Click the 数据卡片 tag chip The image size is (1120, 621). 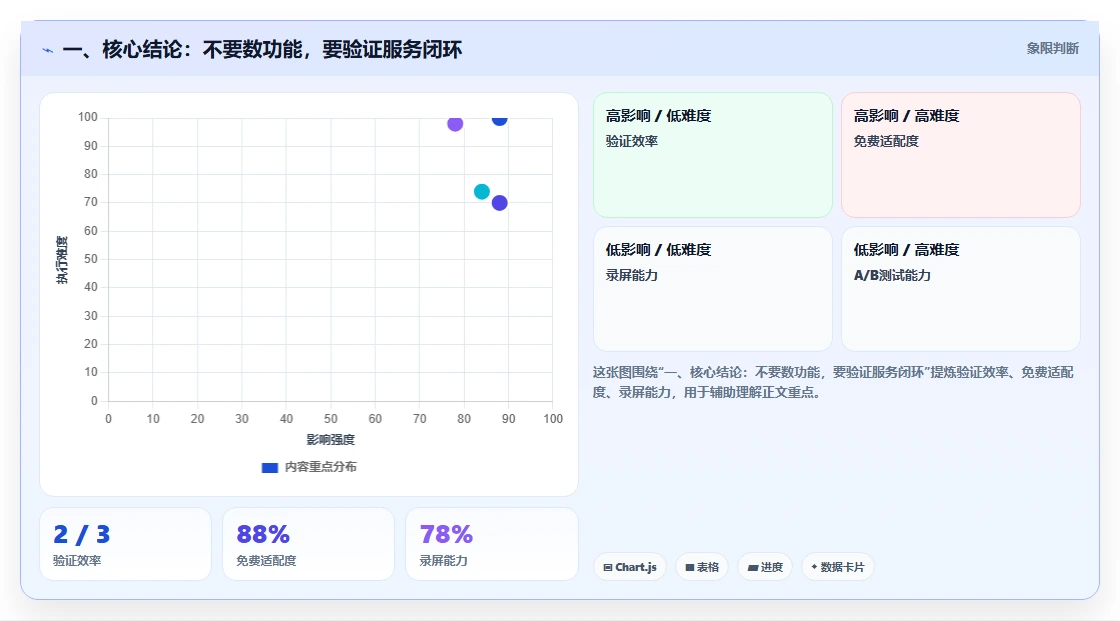(838, 567)
